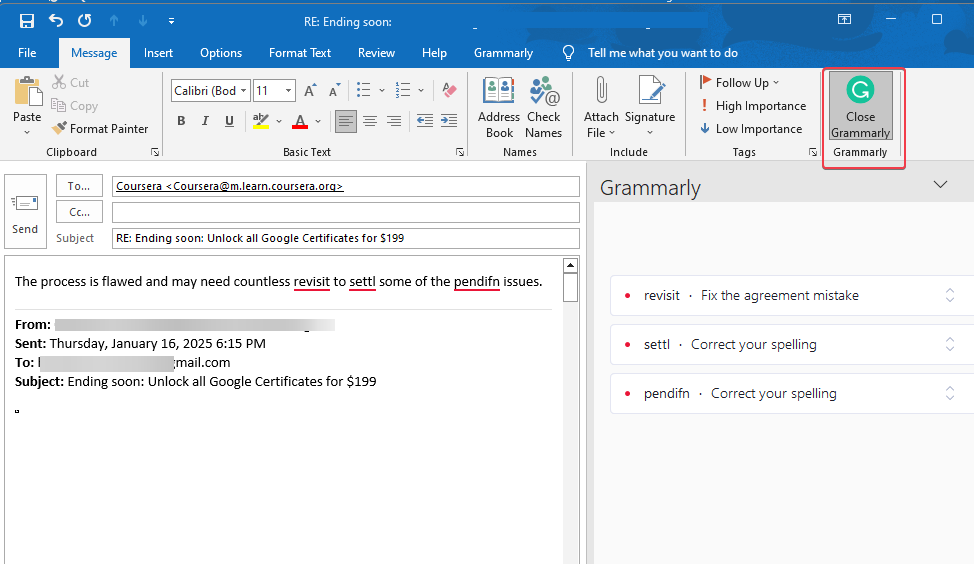Align text right

(394, 121)
